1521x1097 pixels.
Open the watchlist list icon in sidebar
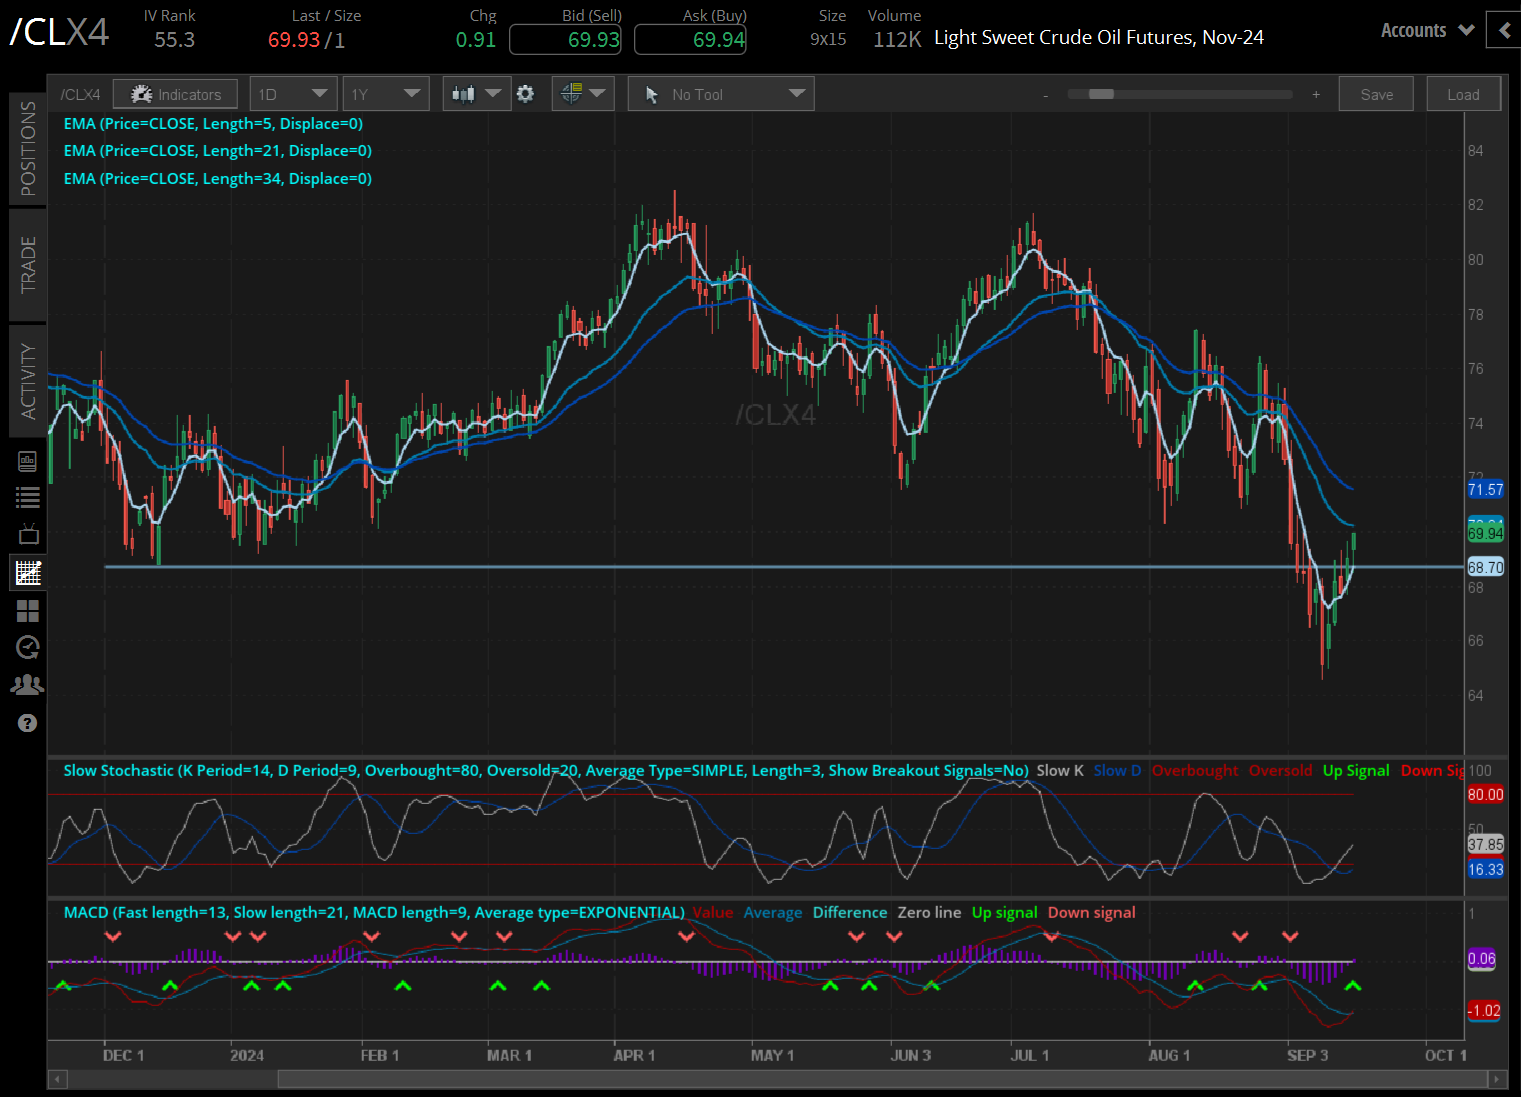click(28, 497)
